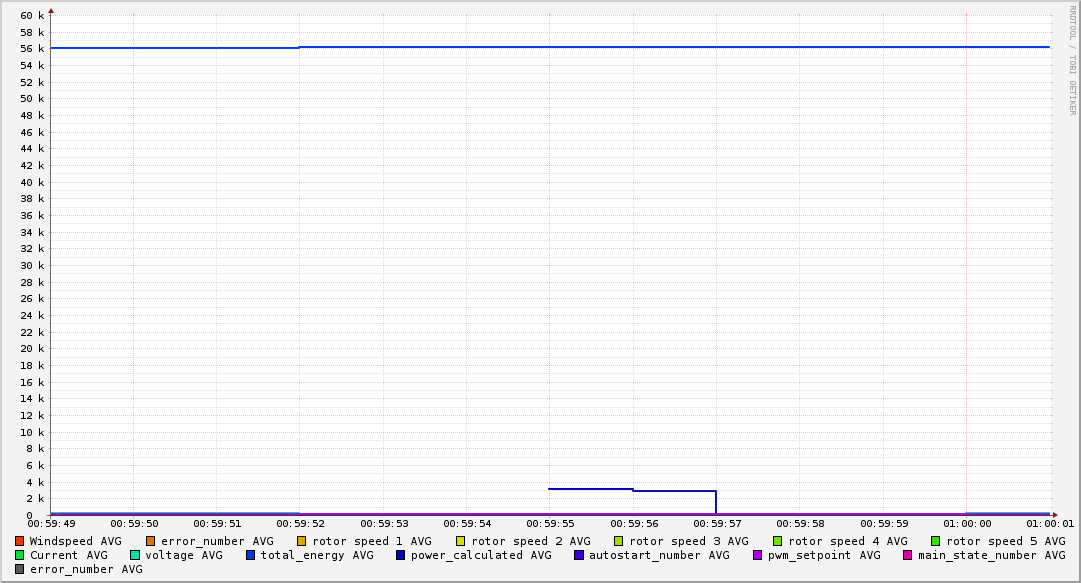1081x583 pixels.
Task: Select the rotor speed 2 AVG legend label
Action: (x=530, y=541)
